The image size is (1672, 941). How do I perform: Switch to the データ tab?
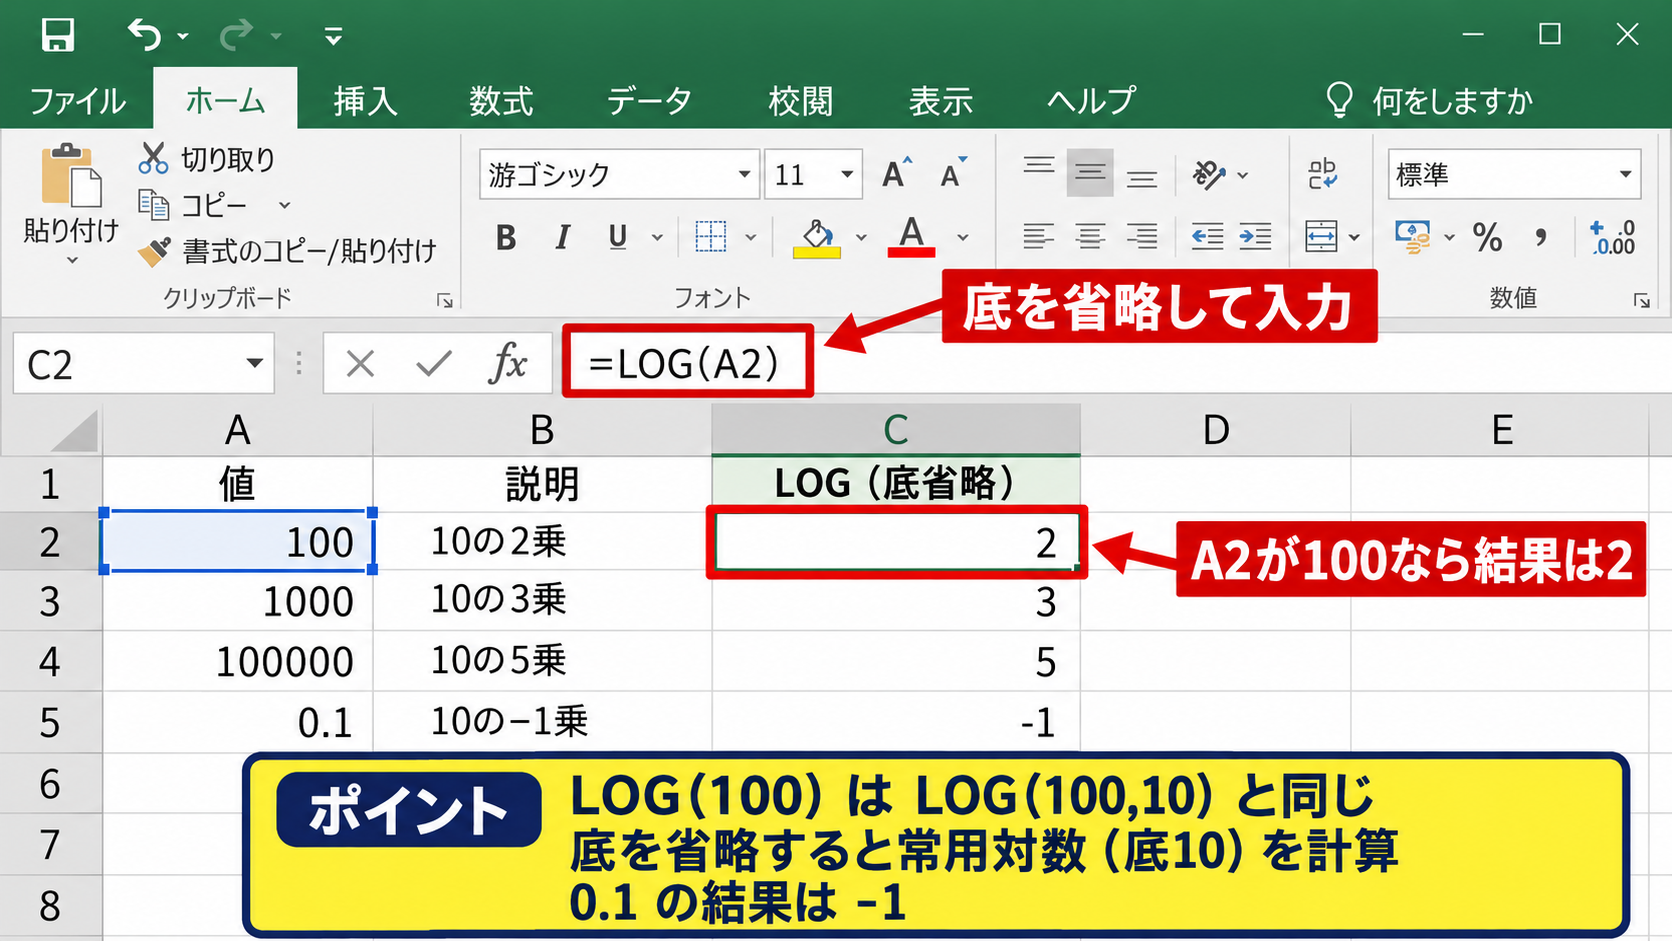649,101
